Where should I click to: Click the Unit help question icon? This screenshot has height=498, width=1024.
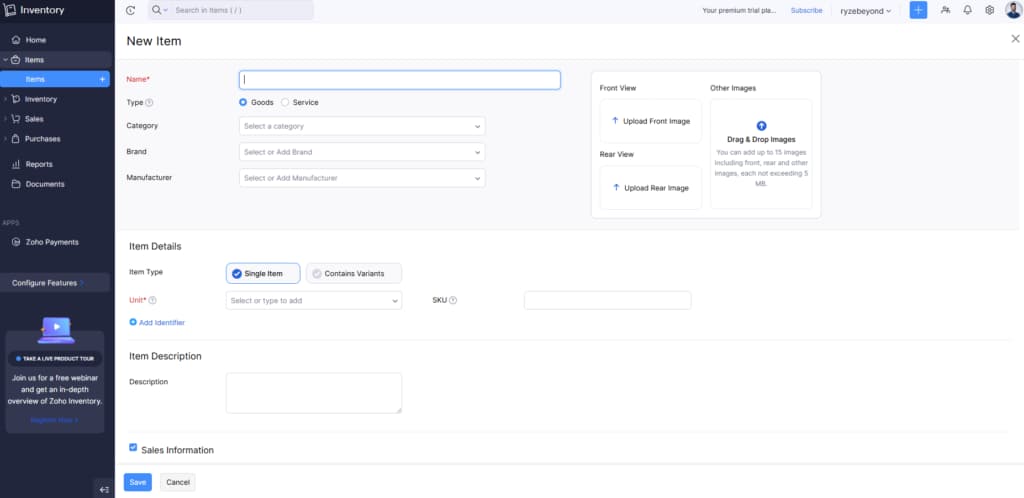(152, 300)
